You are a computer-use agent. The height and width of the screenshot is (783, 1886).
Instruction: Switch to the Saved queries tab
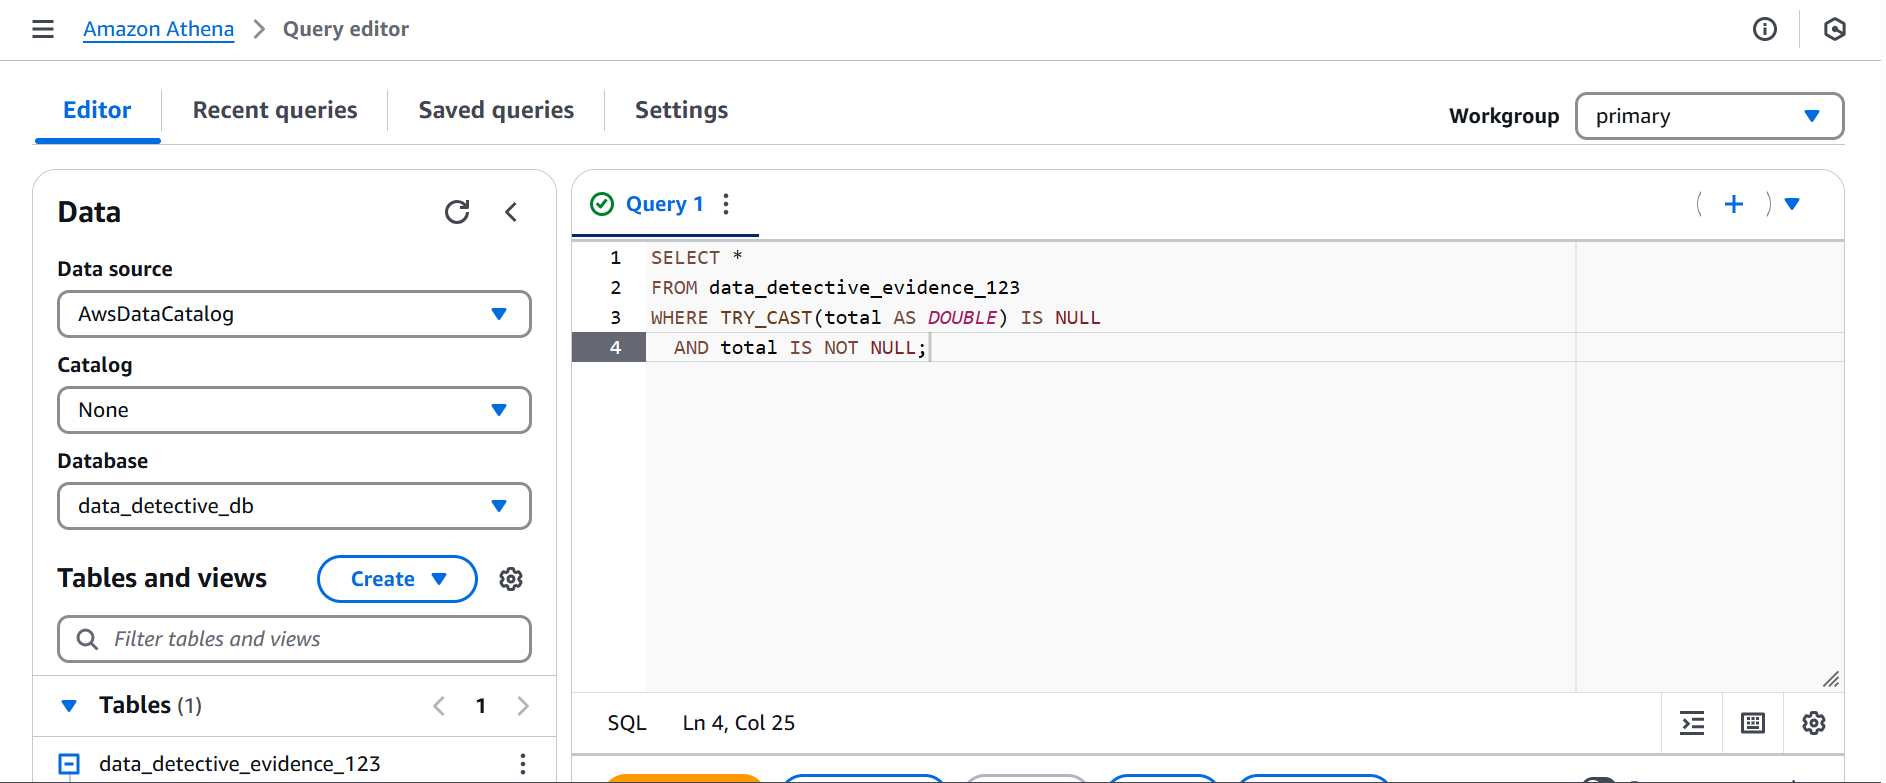[x=496, y=110]
